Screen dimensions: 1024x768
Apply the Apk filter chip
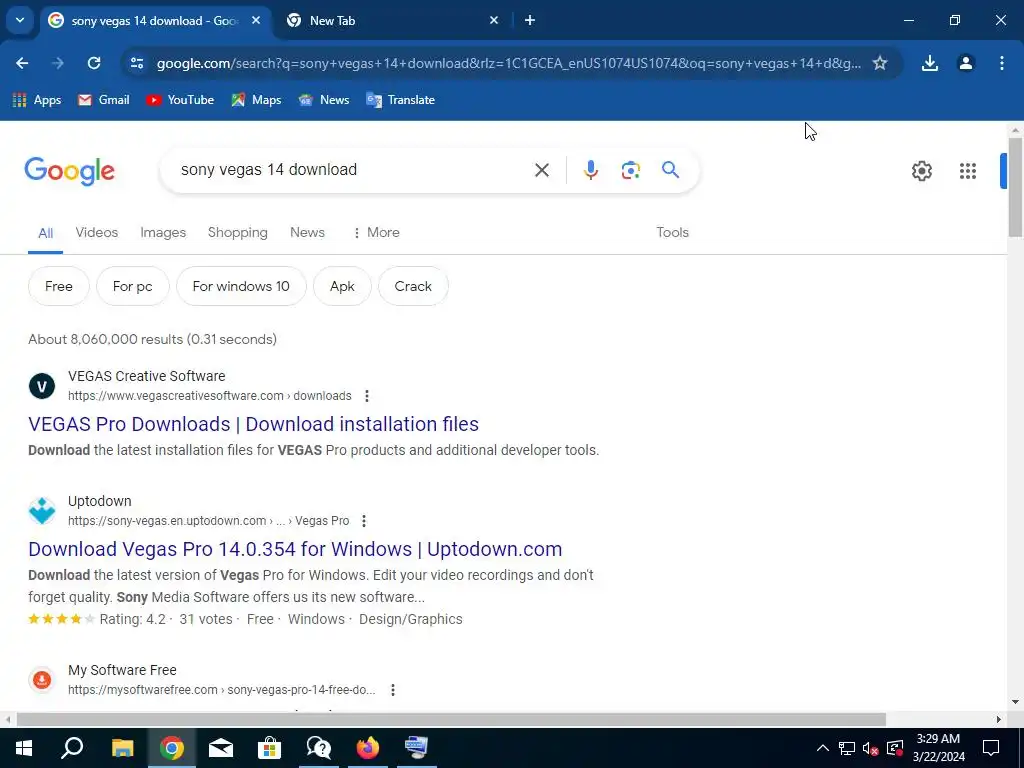pyautogui.click(x=342, y=286)
